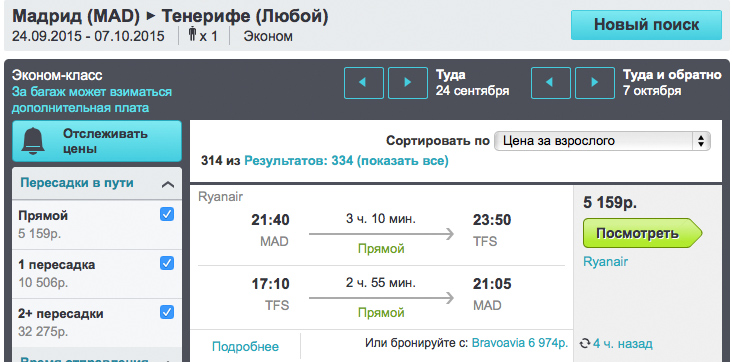Image resolution: width=732 pixels, height=362 pixels.
Task: Click the baggage fee notice link
Action: pyautogui.click(x=92, y=99)
